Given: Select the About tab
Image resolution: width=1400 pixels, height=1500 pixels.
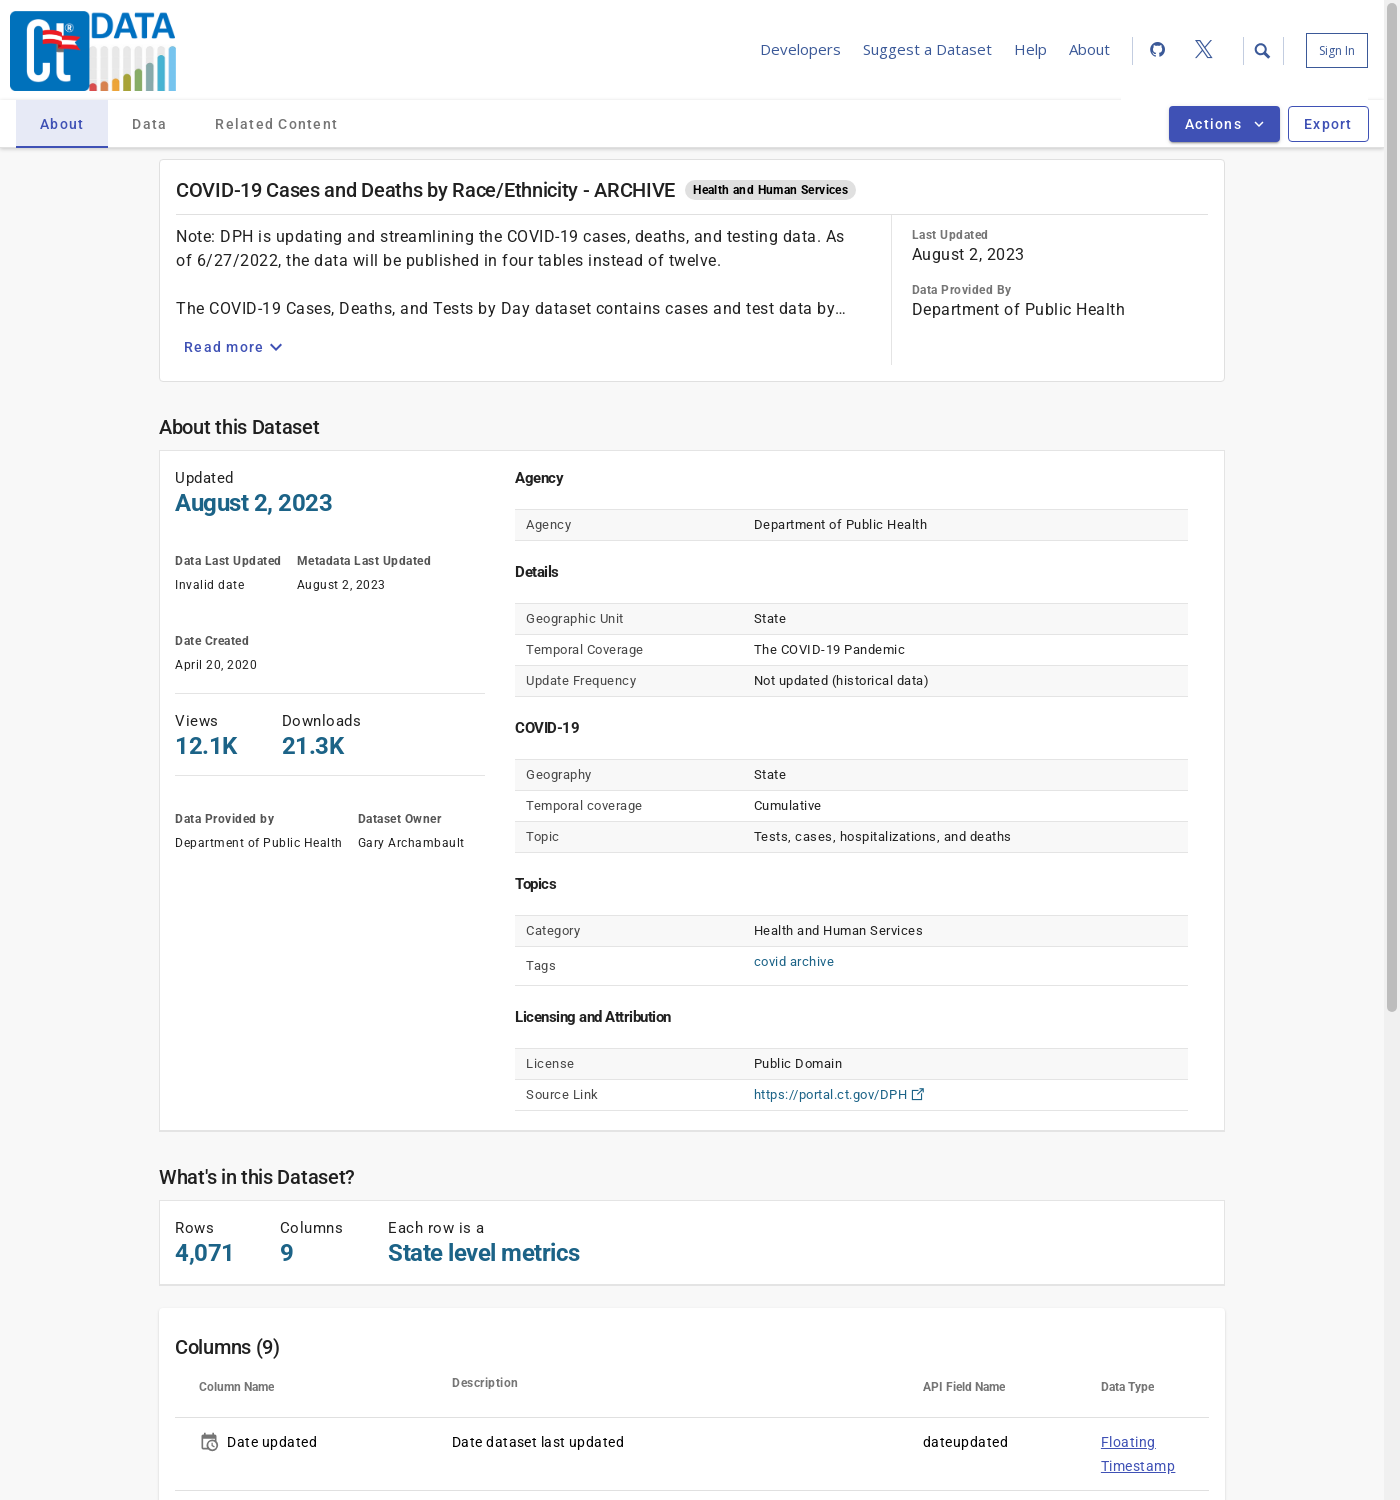Looking at the screenshot, I should pos(62,124).
